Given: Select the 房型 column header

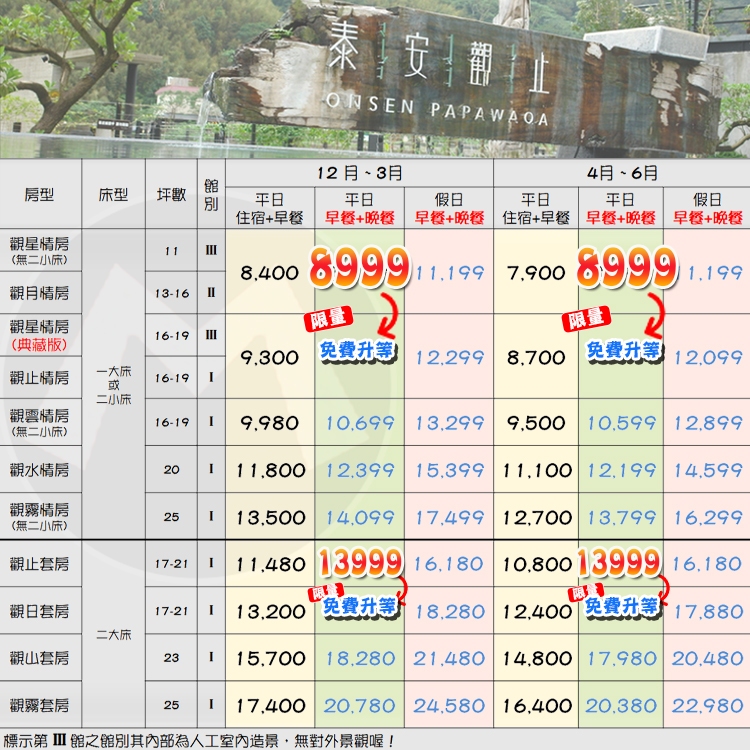Looking at the screenshot, I should coord(39,195).
